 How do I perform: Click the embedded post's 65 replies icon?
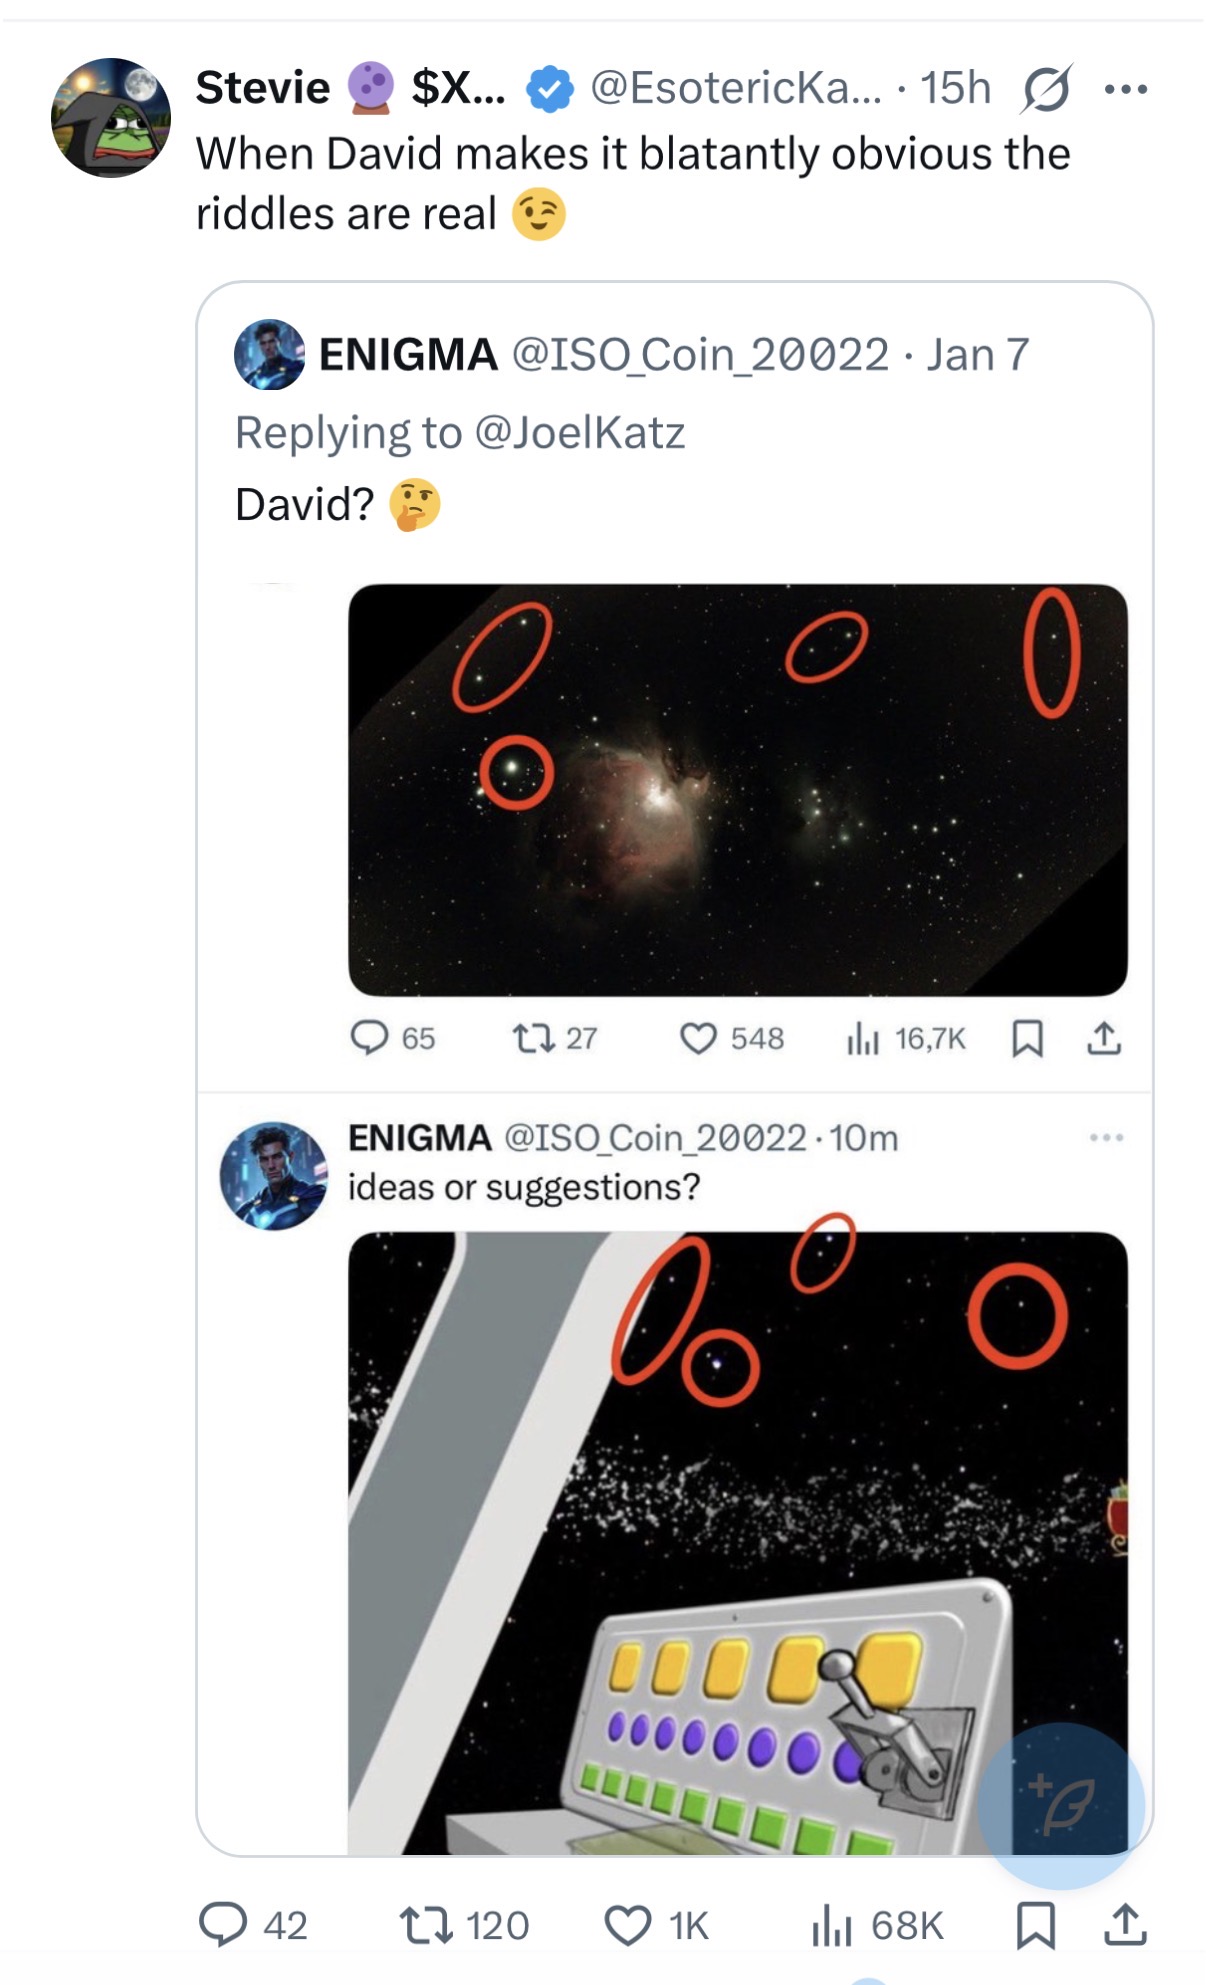click(x=369, y=1039)
